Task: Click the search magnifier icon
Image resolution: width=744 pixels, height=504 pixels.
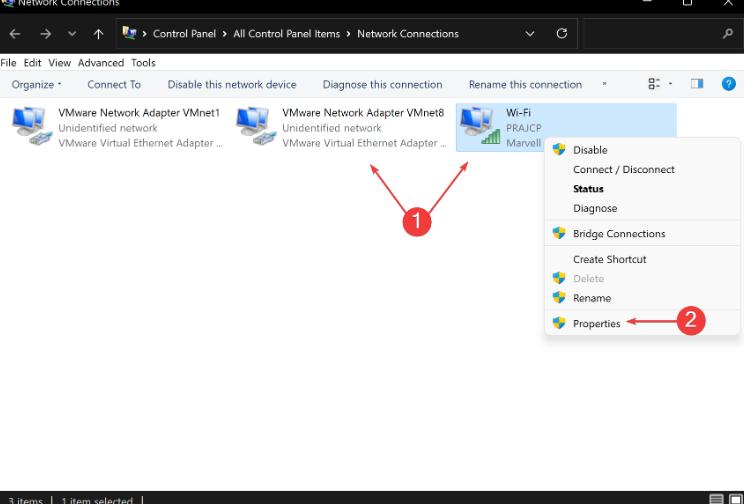Action: coord(728,34)
